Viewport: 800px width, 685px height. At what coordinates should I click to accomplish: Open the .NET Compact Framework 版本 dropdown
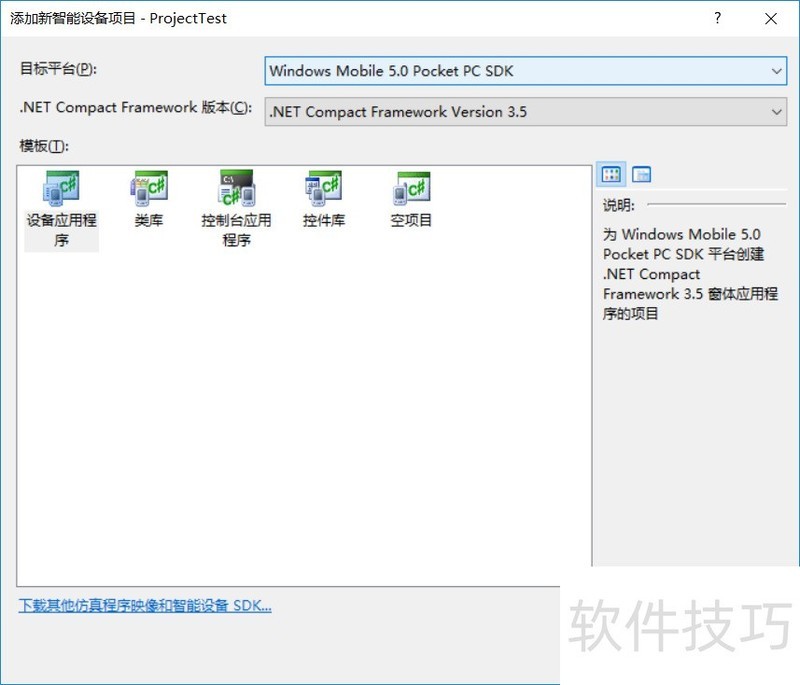click(x=525, y=112)
